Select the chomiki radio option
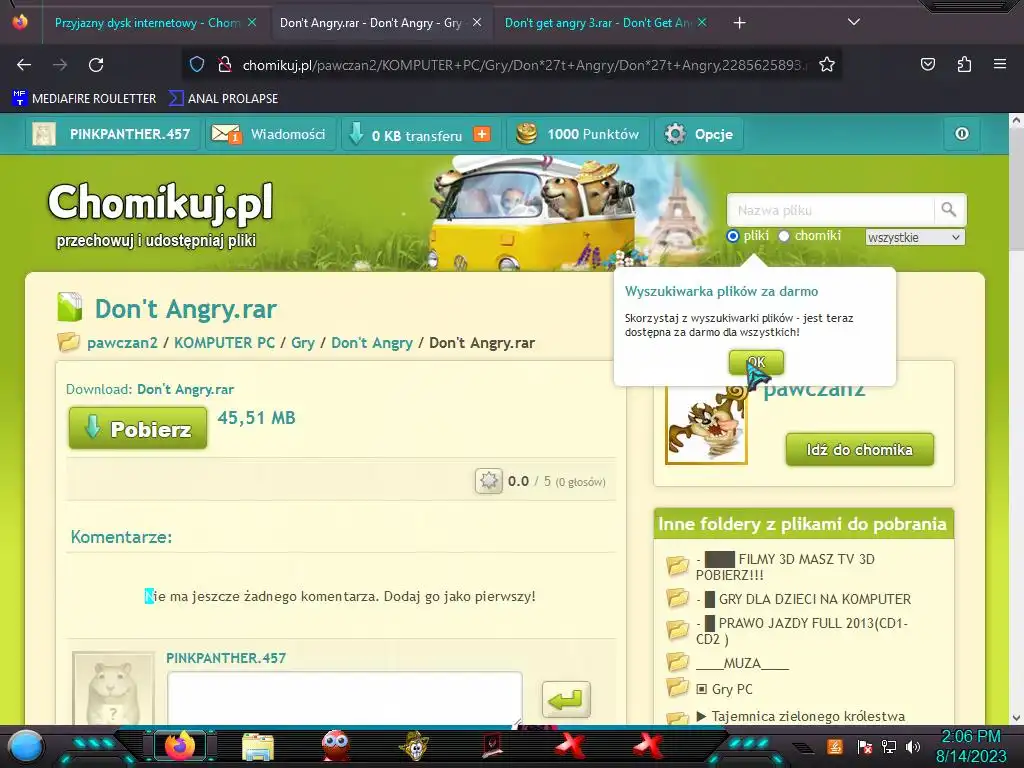Viewport: 1024px width, 768px height. (x=784, y=236)
